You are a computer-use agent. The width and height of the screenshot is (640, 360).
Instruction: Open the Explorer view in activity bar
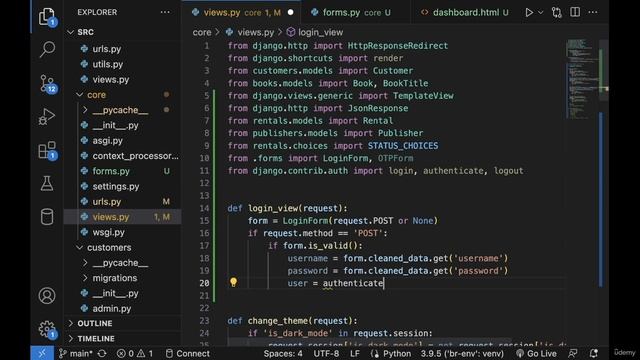click(x=47, y=17)
